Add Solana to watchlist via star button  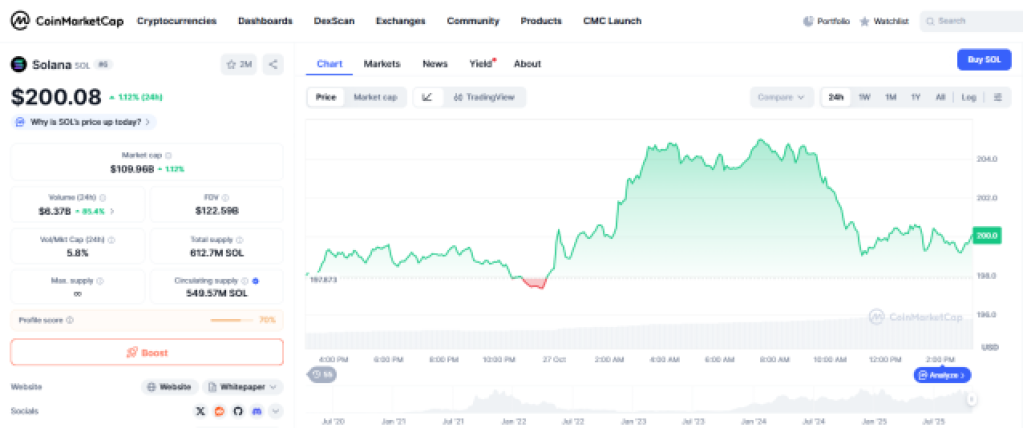pyautogui.click(x=238, y=64)
